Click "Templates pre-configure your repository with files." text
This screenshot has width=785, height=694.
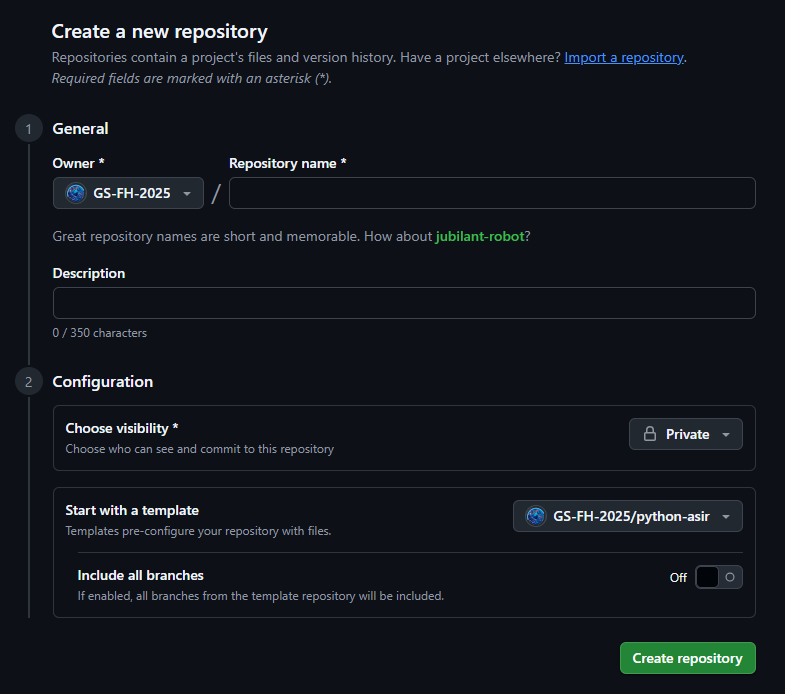pyautogui.click(x=198, y=531)
